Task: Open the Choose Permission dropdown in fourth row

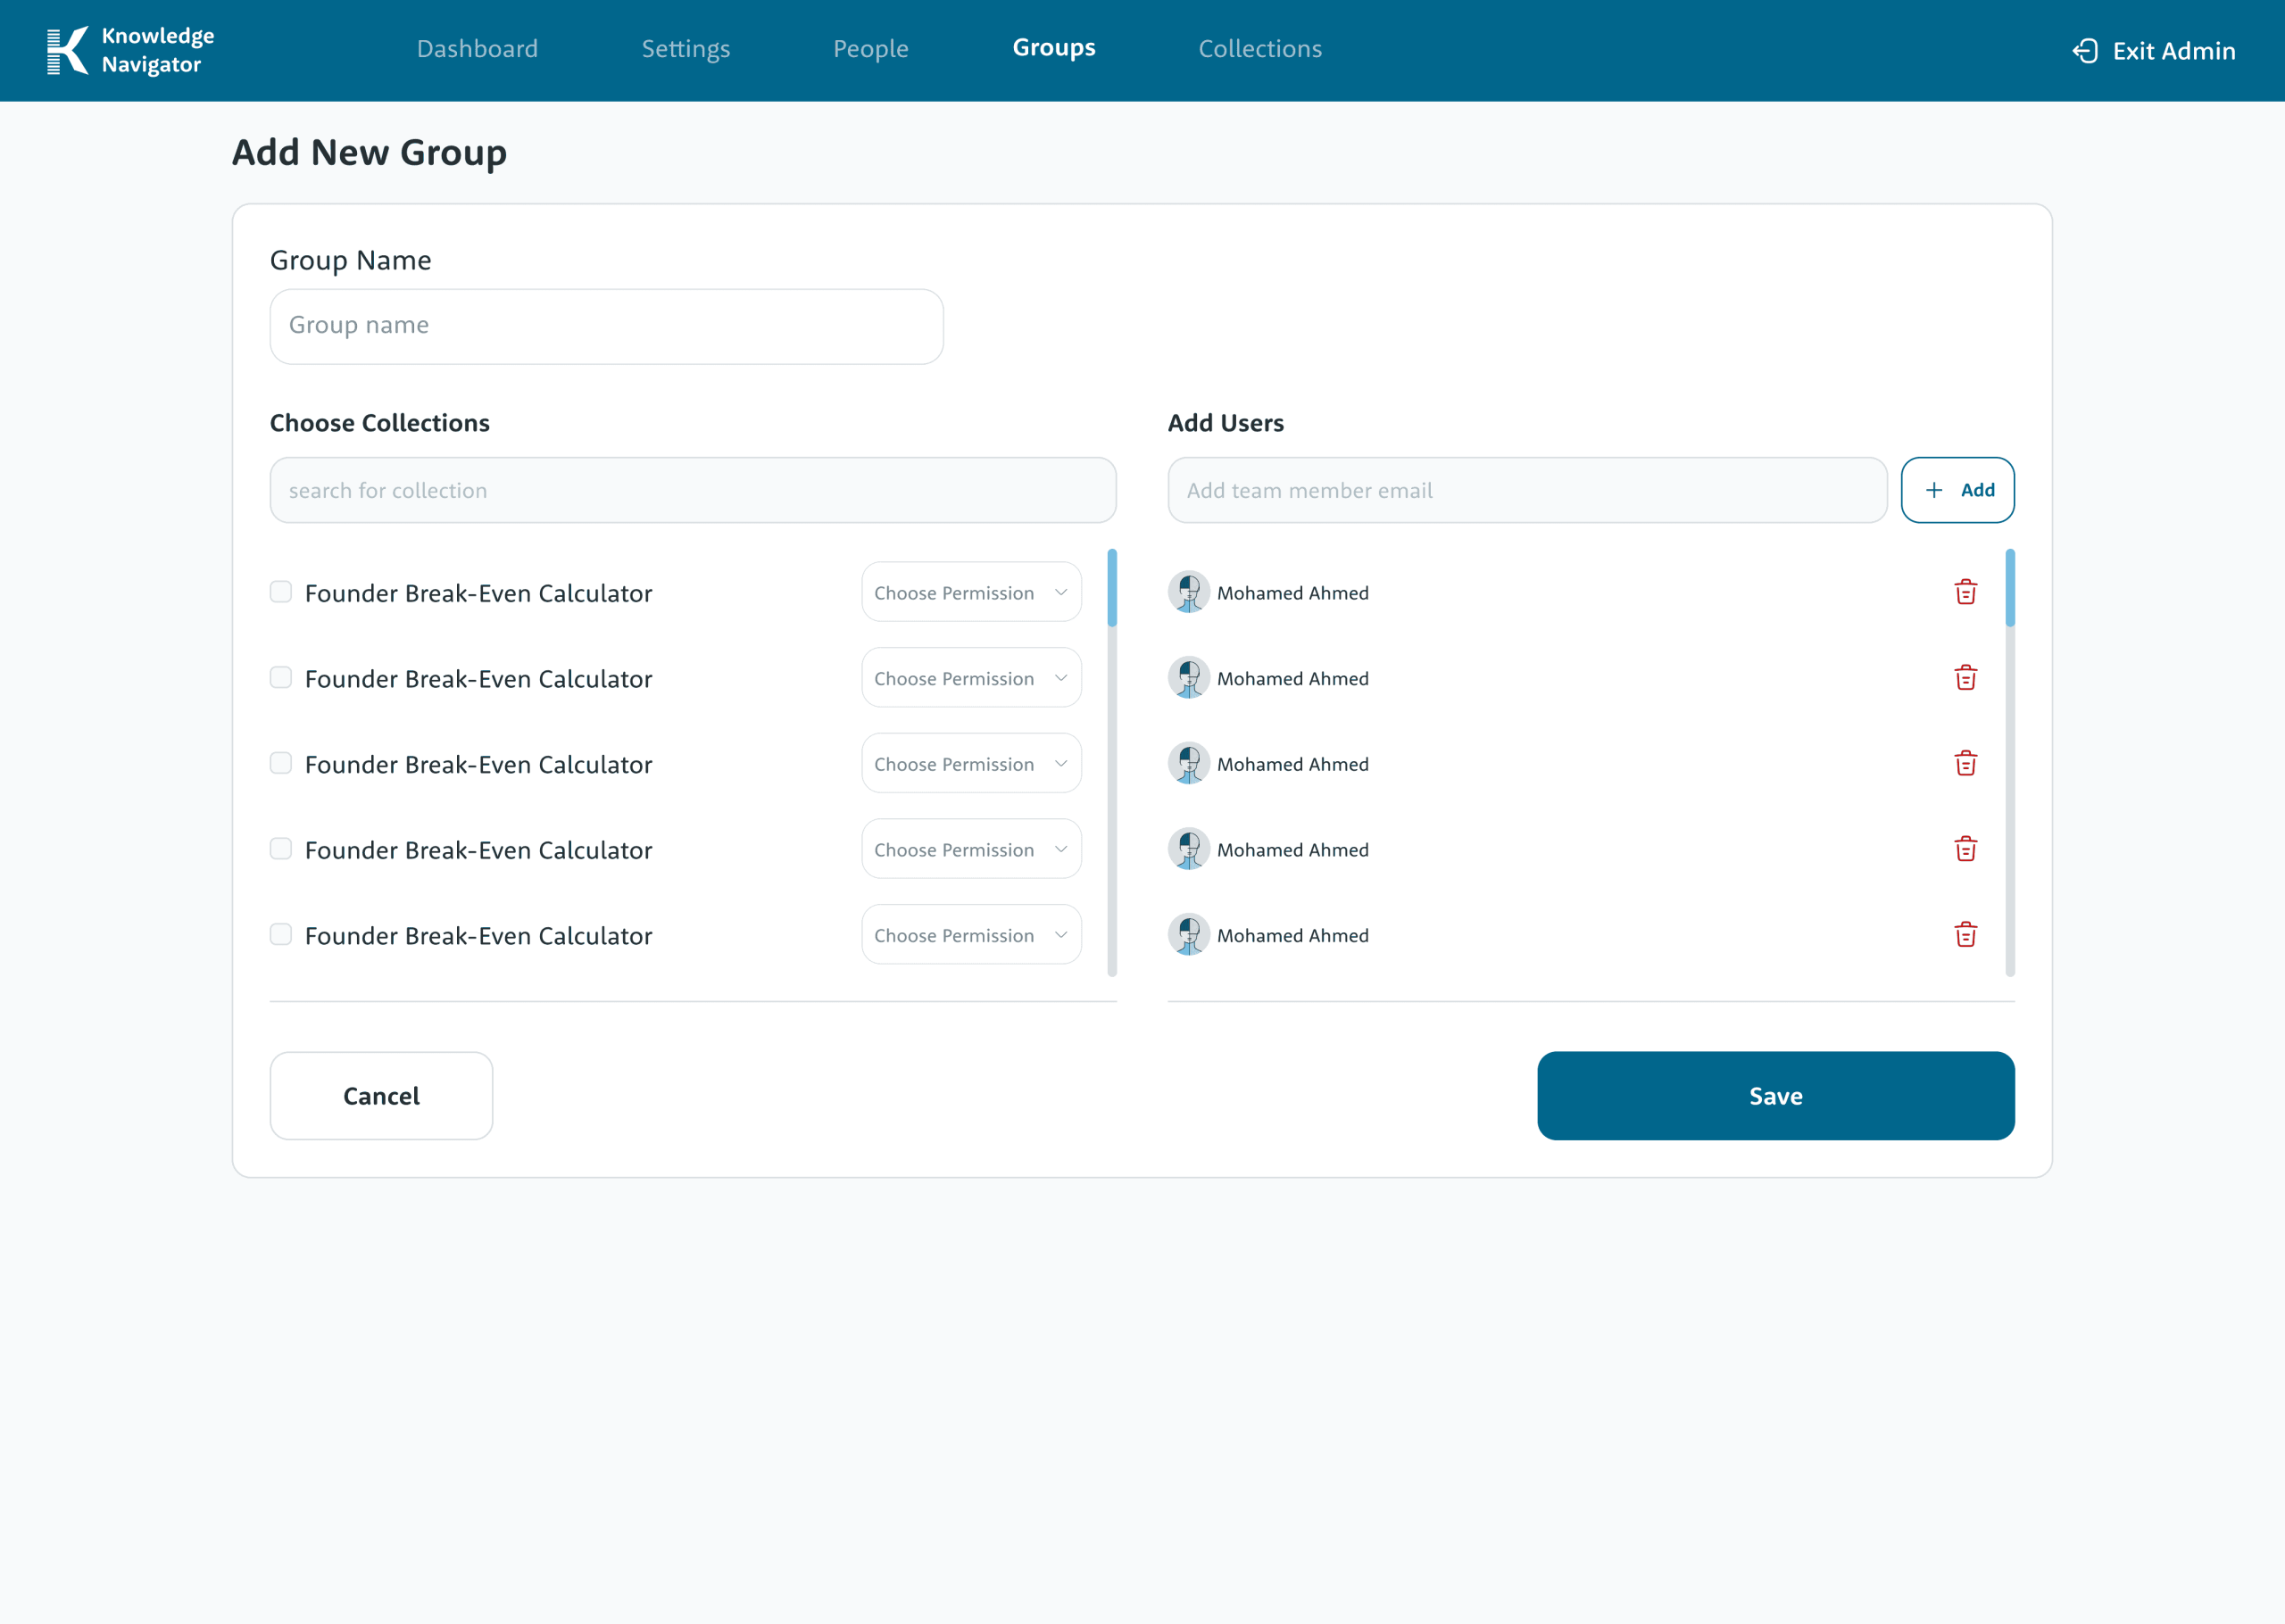Action: pos(970,849)
